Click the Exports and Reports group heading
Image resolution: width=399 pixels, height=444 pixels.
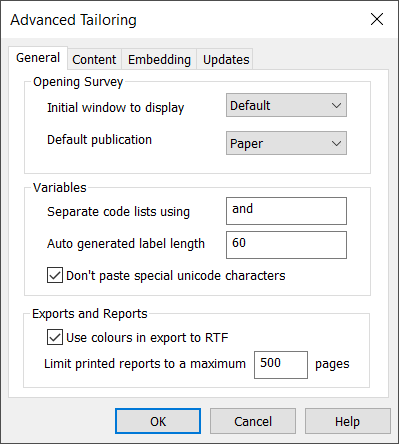pyautogui.click(x=90, y=314)
